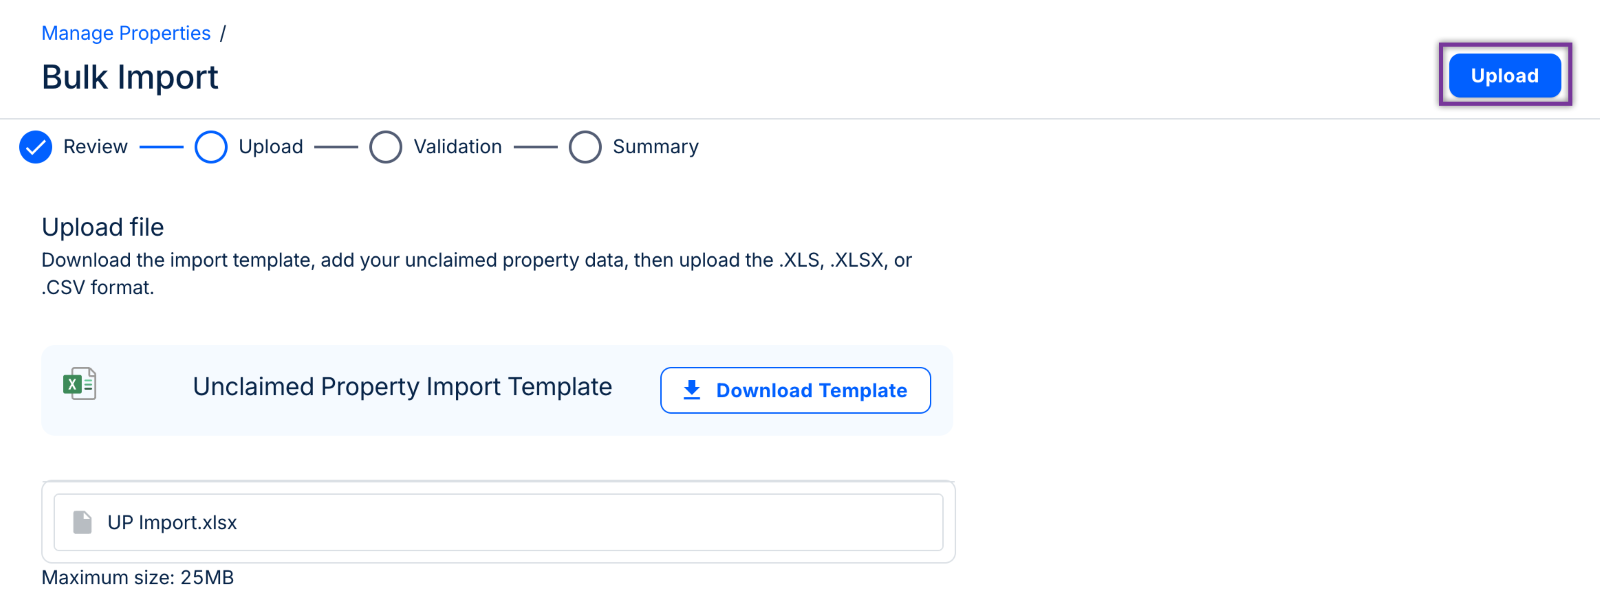Click the Unclaimed Property Import Template title
Screen dimensions: 1600x609
402,387
